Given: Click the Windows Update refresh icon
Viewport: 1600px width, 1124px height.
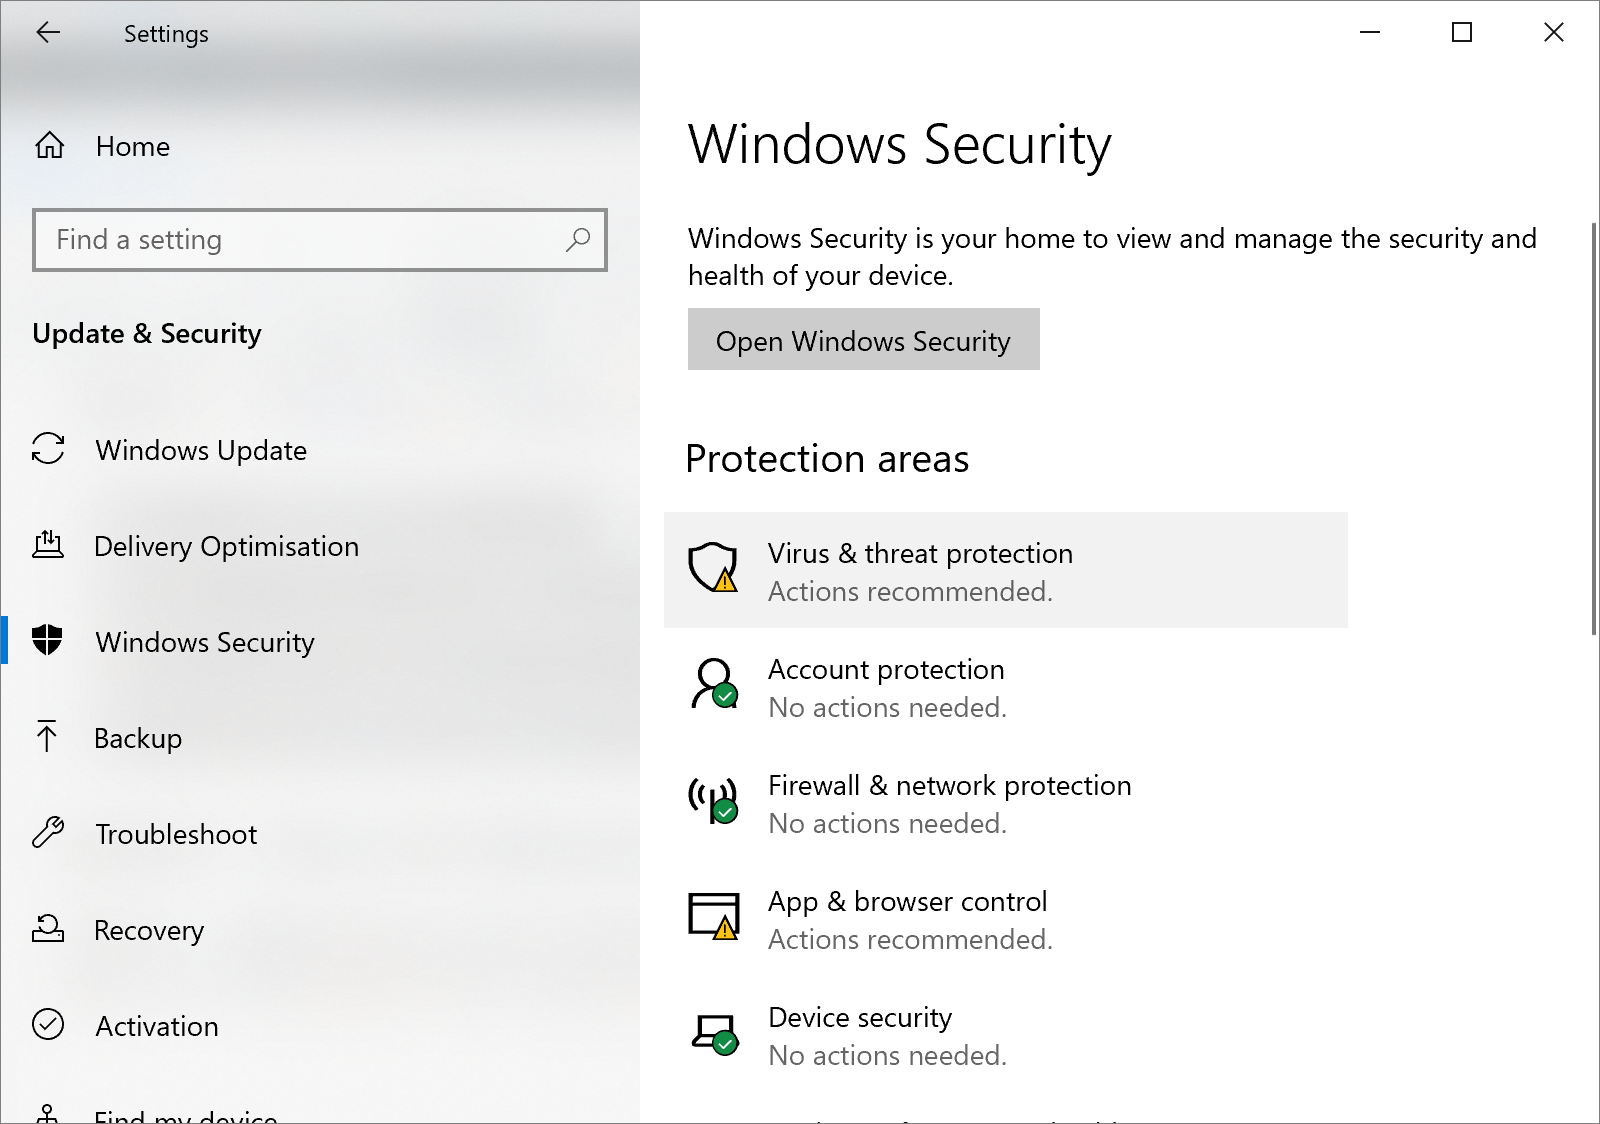Looking at the screenshot, I should (x=48, y=448).
